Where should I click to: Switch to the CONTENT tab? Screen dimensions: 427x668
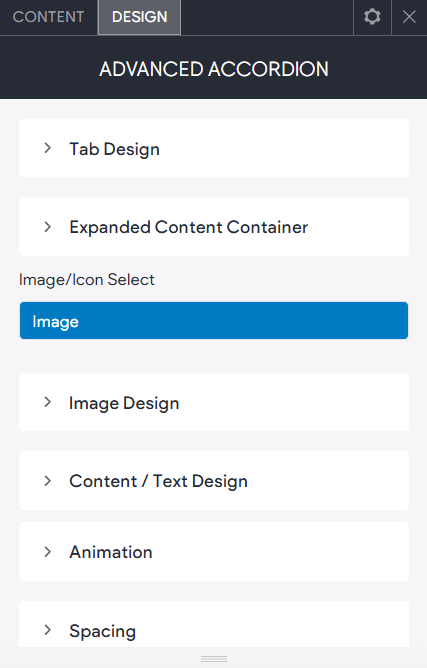(x=49, y=17)
